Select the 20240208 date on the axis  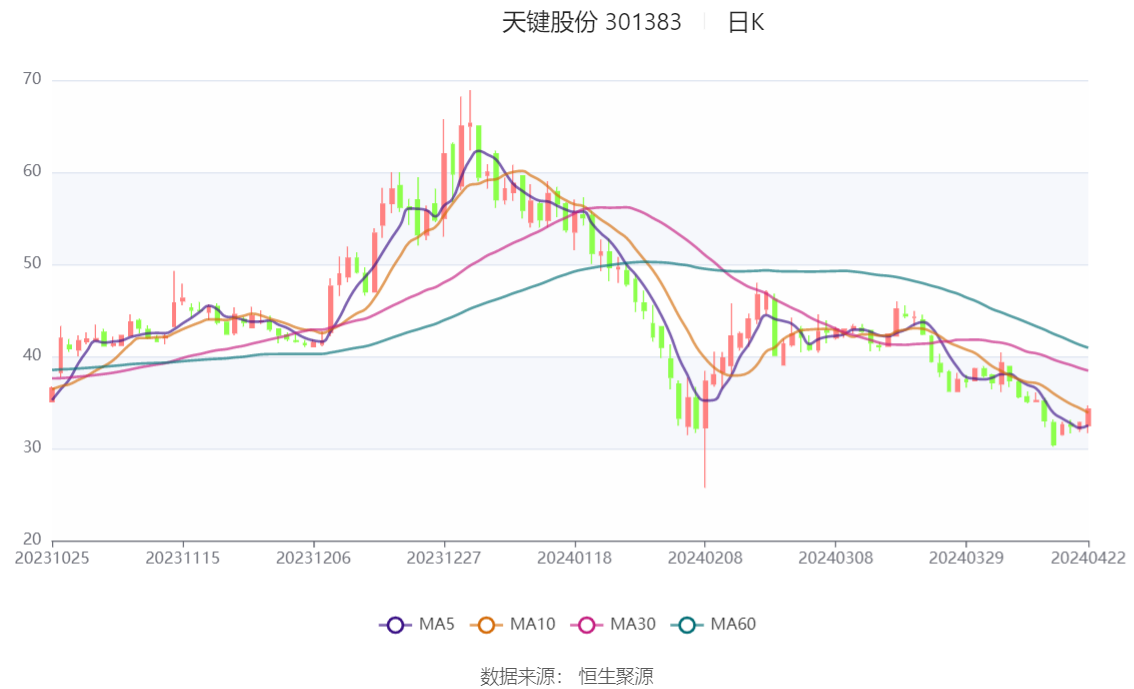click(704, 558)
